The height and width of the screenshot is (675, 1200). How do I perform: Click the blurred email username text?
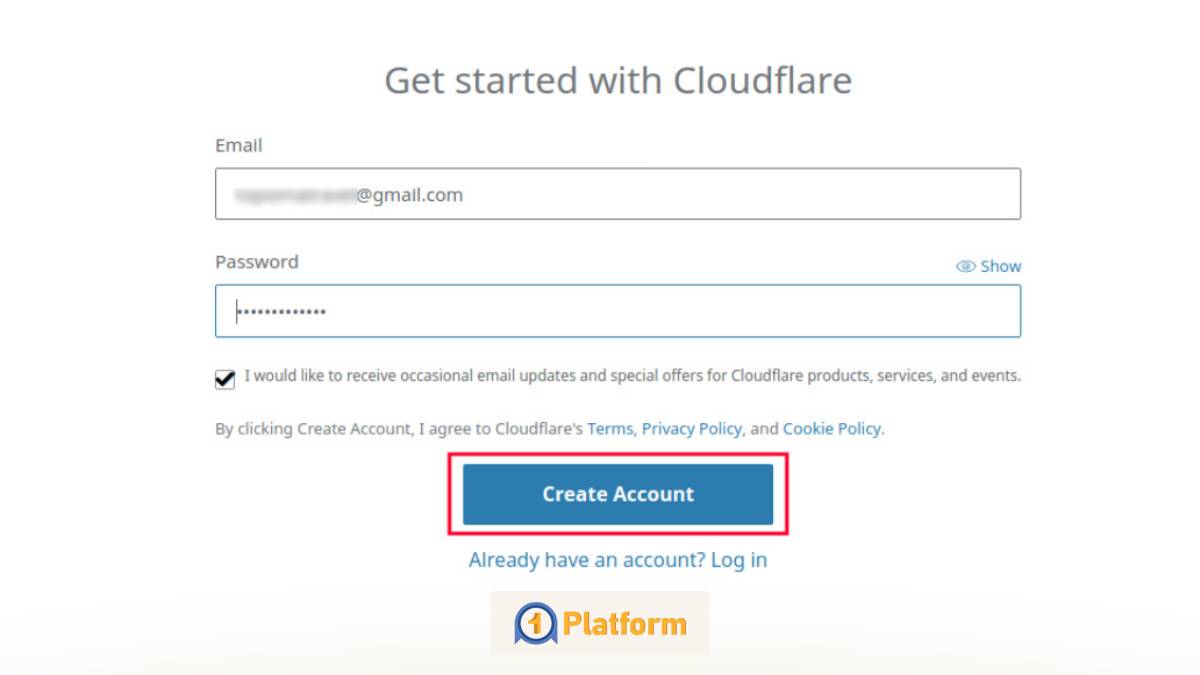[x=295, y=195]
